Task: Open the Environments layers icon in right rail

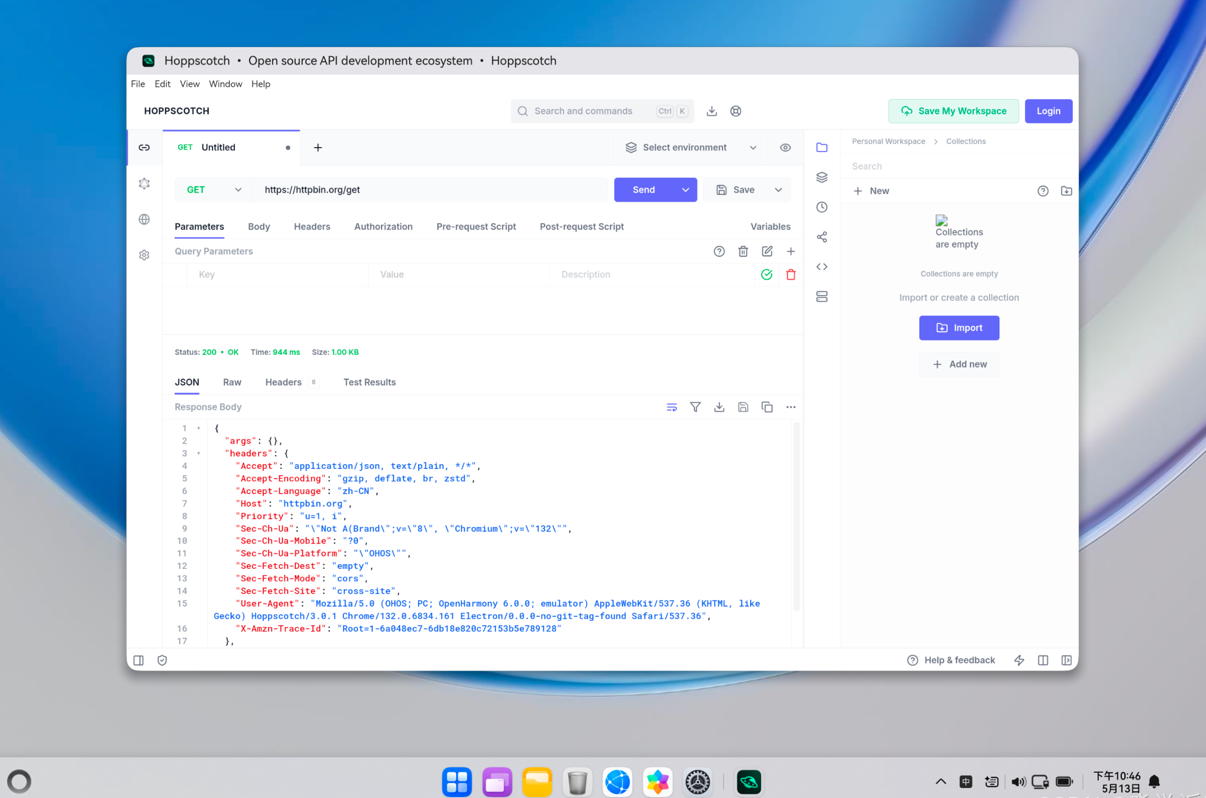Action: point(822,177)
